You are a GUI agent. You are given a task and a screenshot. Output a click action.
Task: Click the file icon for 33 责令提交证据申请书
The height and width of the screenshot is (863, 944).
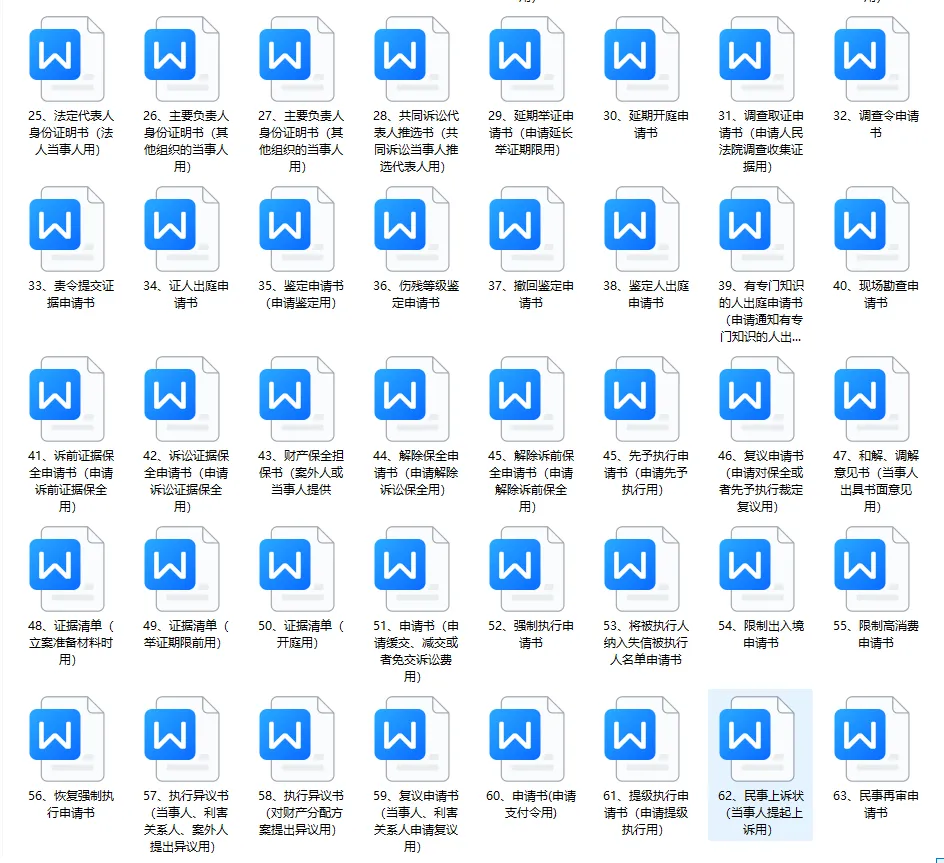click(x=67, y=229)
